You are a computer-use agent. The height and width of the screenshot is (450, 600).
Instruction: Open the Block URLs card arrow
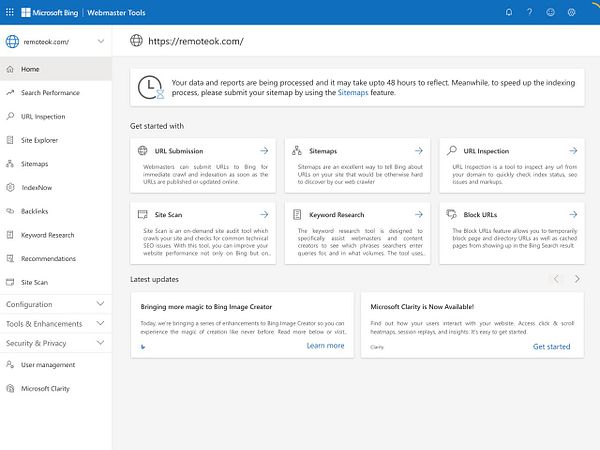coord(573,214)
